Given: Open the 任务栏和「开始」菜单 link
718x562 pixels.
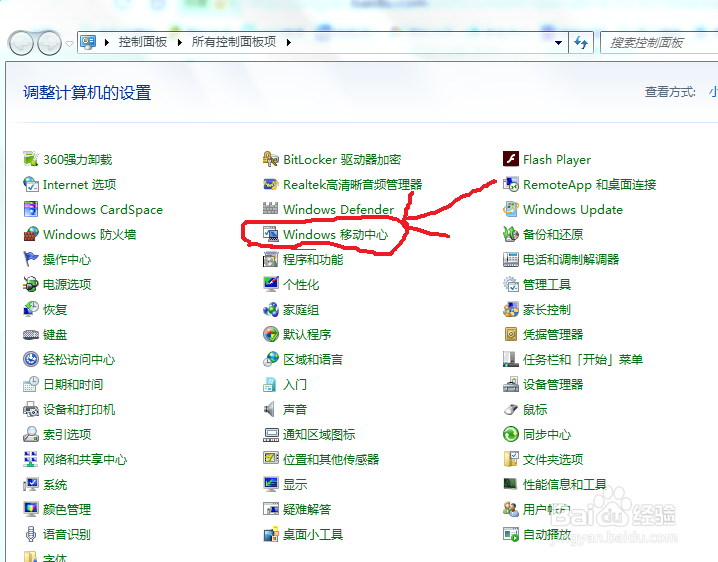Looking at the screenshot, I should 583,359.
